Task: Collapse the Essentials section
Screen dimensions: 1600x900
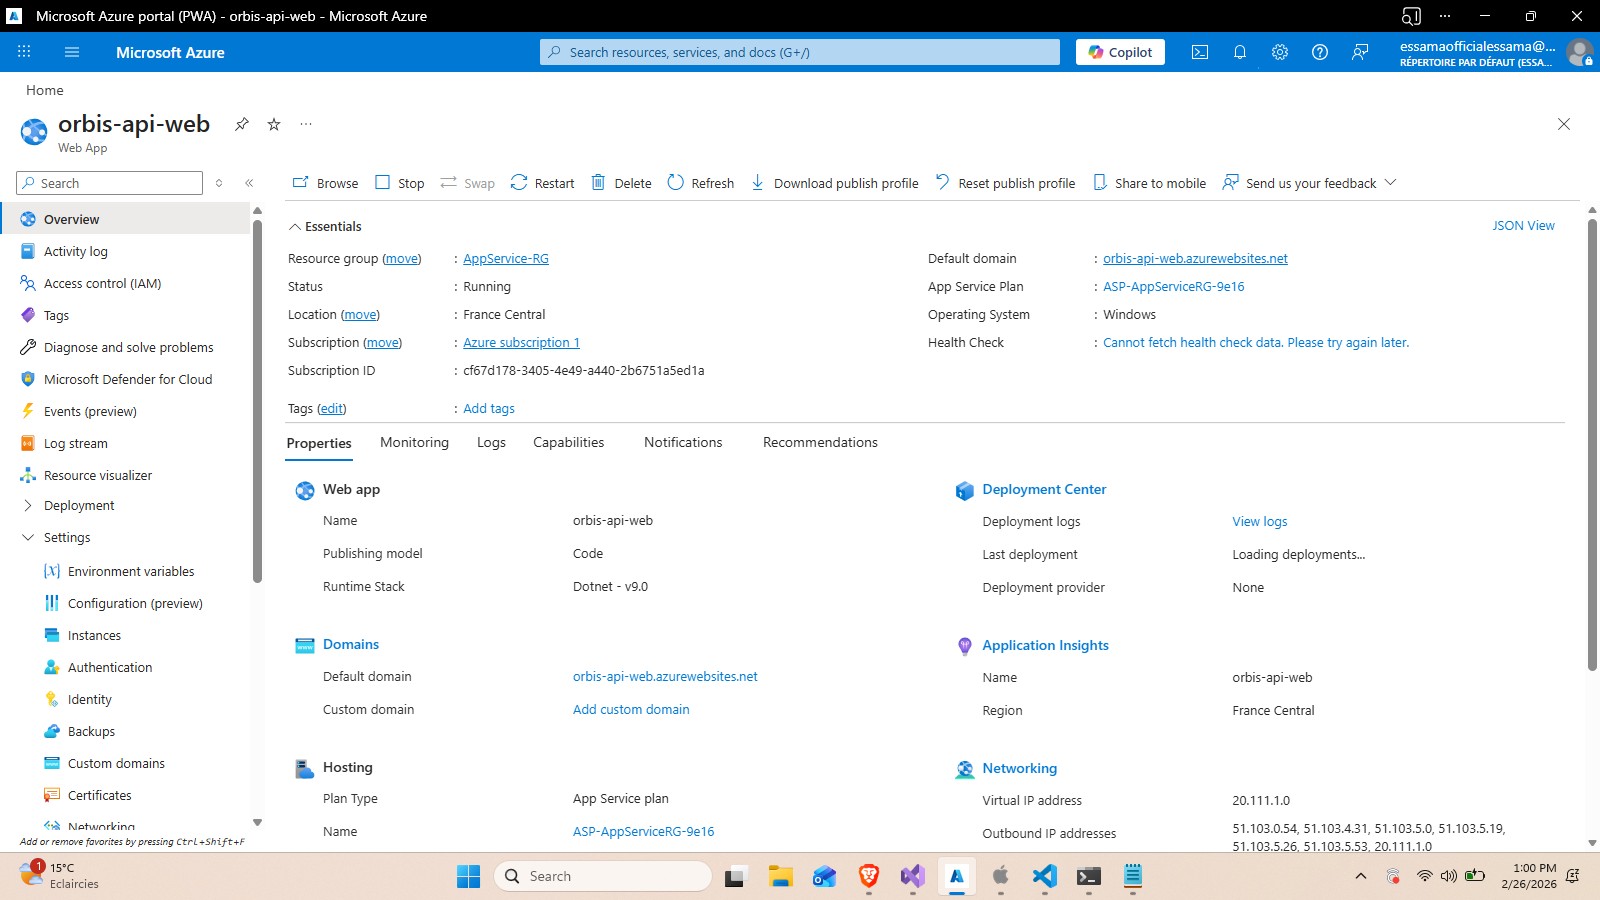Action: 295,227
